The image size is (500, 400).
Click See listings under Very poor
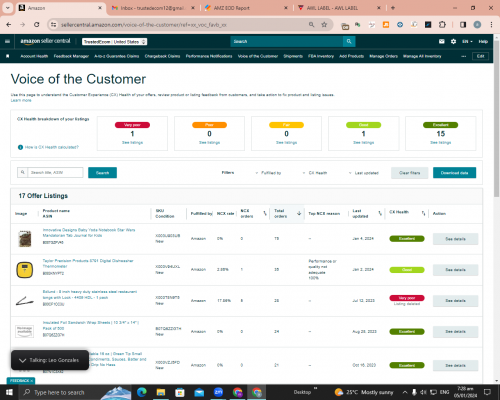[132, 143]
